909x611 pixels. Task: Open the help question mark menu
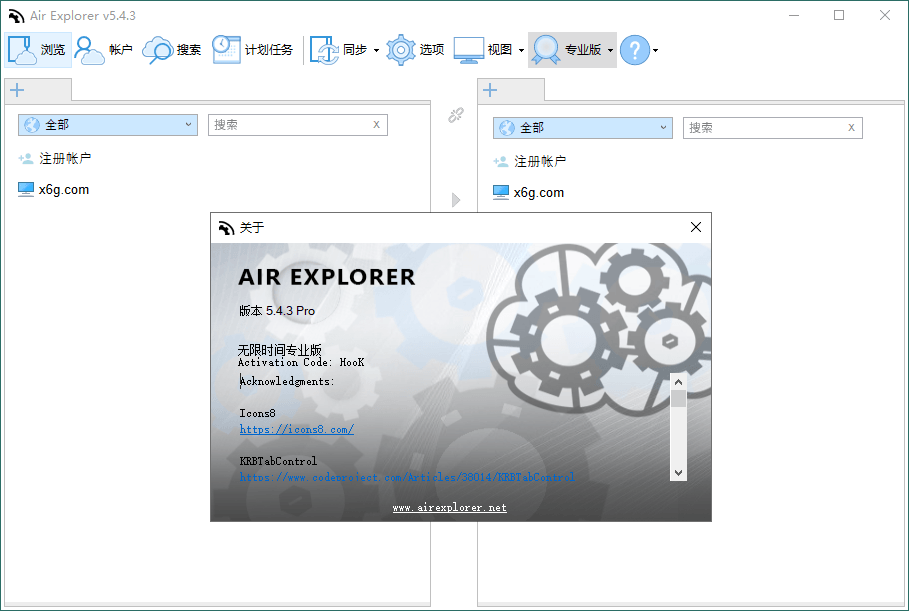[633, 49]
